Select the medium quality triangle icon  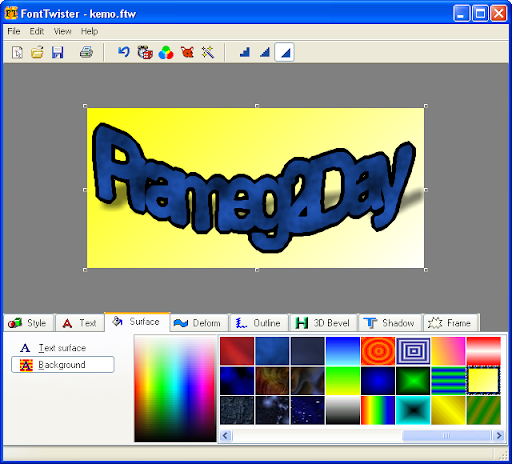(x=265, y=52)
